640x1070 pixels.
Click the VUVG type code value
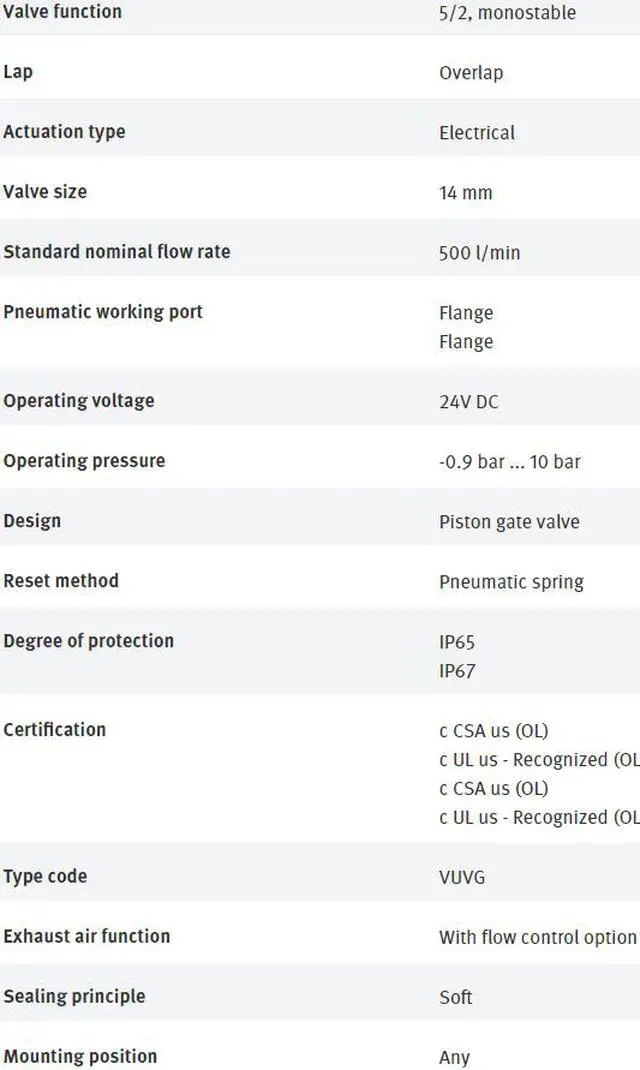point(462,877)
